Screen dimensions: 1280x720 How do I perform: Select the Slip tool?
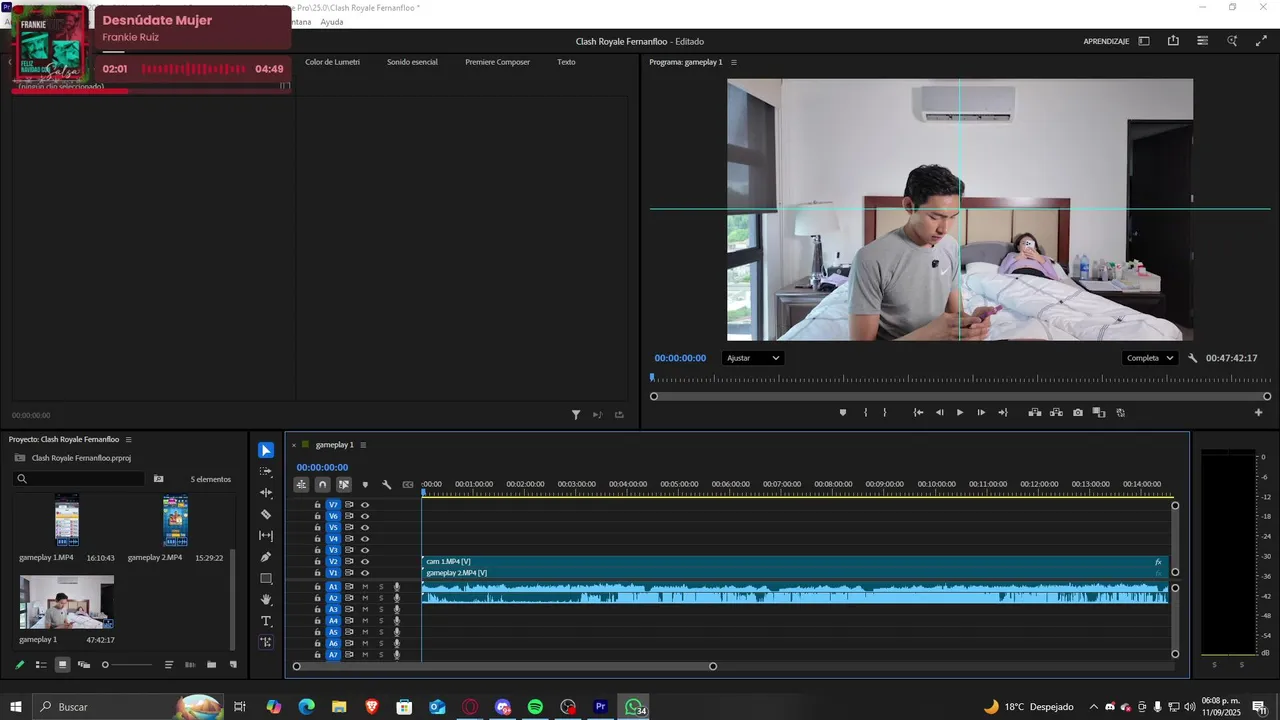pos(266,536)
